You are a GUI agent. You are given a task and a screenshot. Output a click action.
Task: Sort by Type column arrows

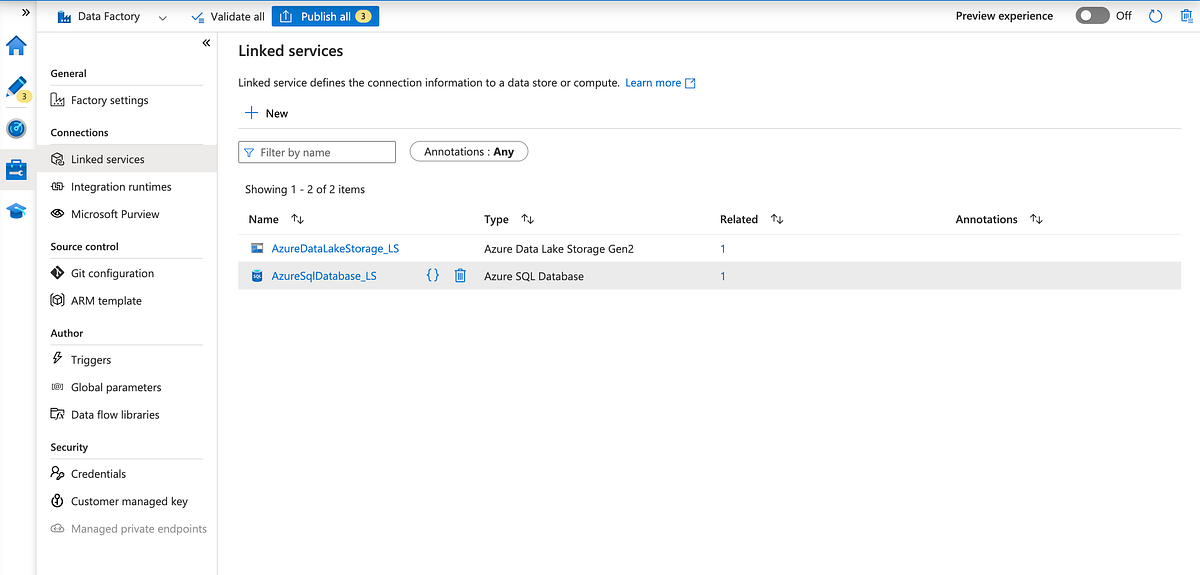527,219
